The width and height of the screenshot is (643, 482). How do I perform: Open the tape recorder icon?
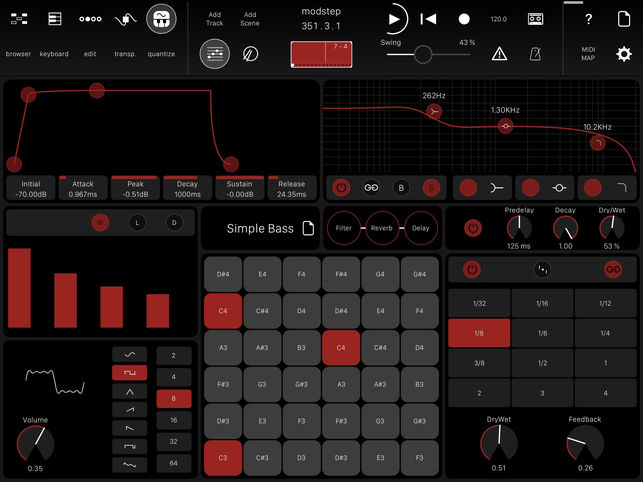[x=535, y=19]
